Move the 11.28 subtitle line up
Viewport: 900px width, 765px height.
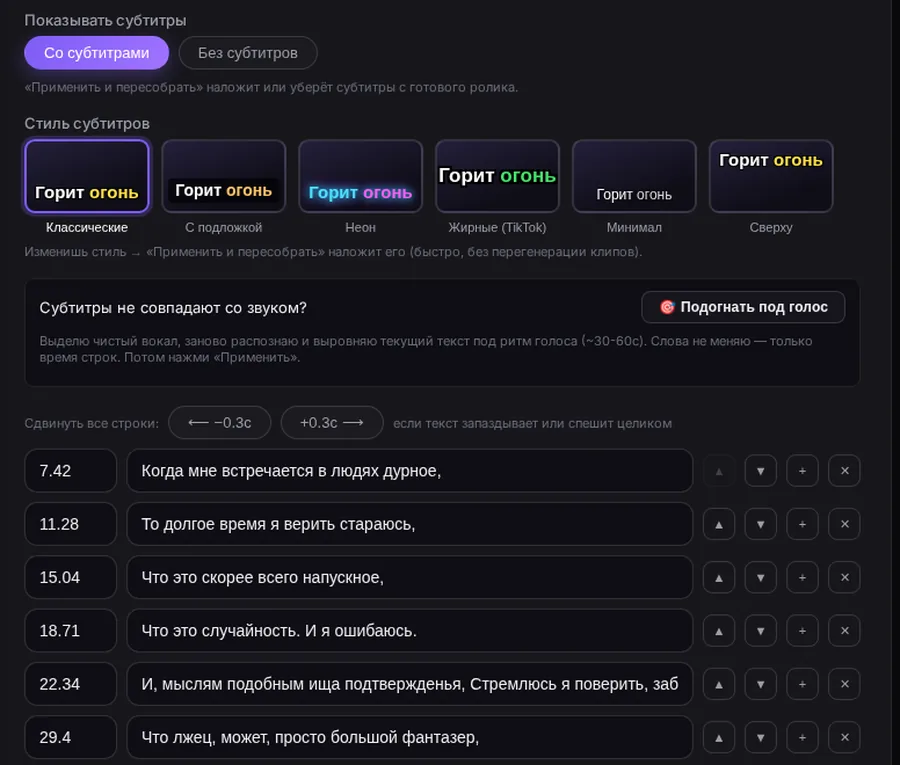click(x=719, y=524)
